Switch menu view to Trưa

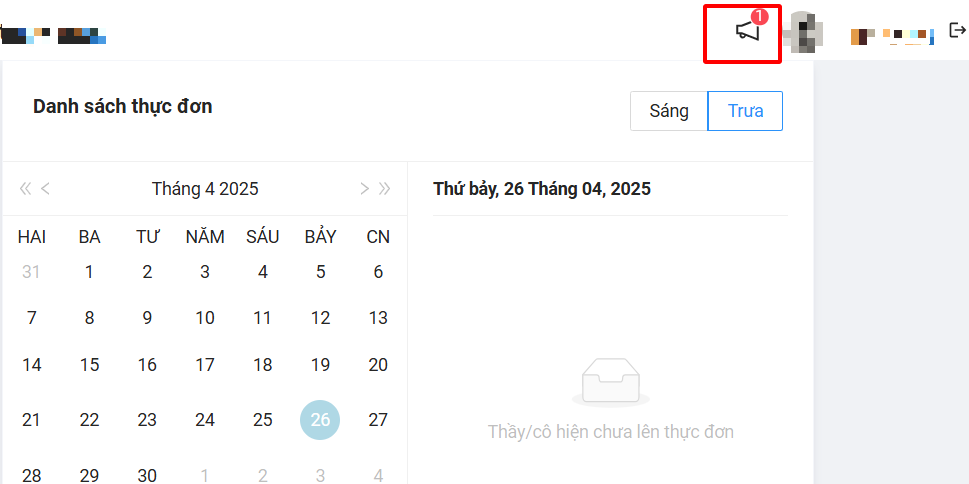tap(745, 111)
